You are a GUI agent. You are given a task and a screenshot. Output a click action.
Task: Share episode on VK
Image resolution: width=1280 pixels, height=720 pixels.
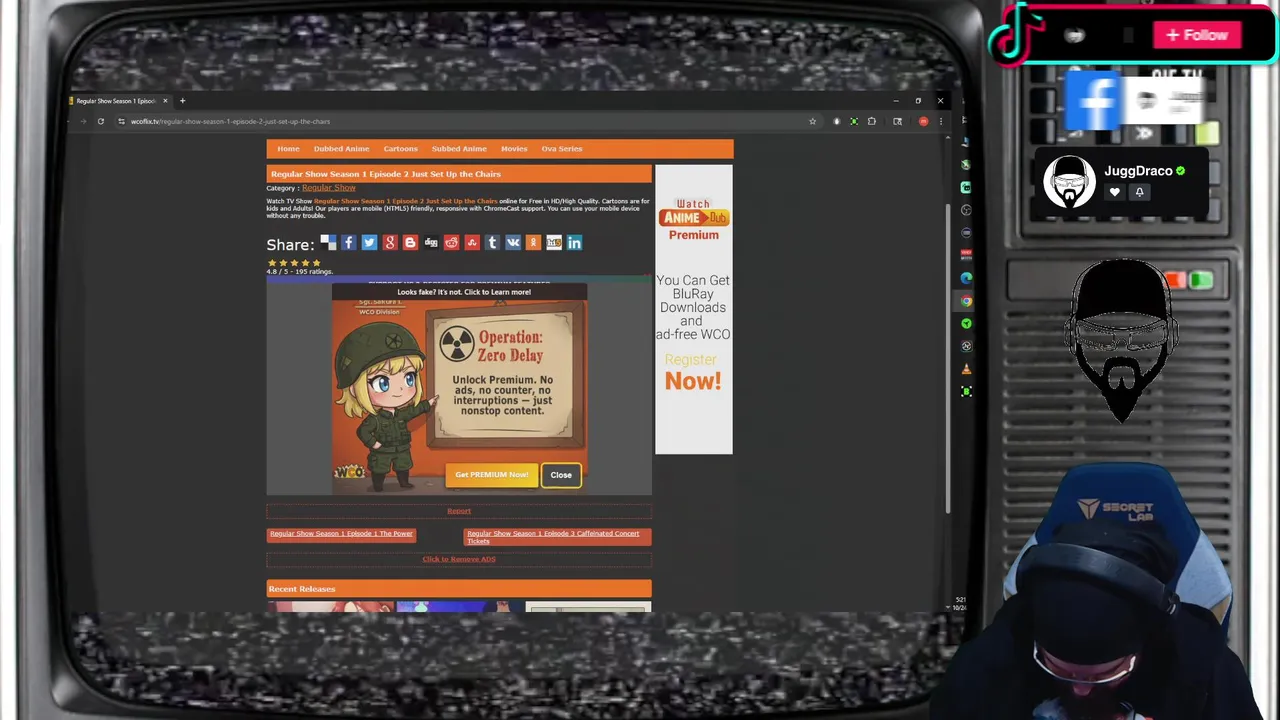click(513, 243)
